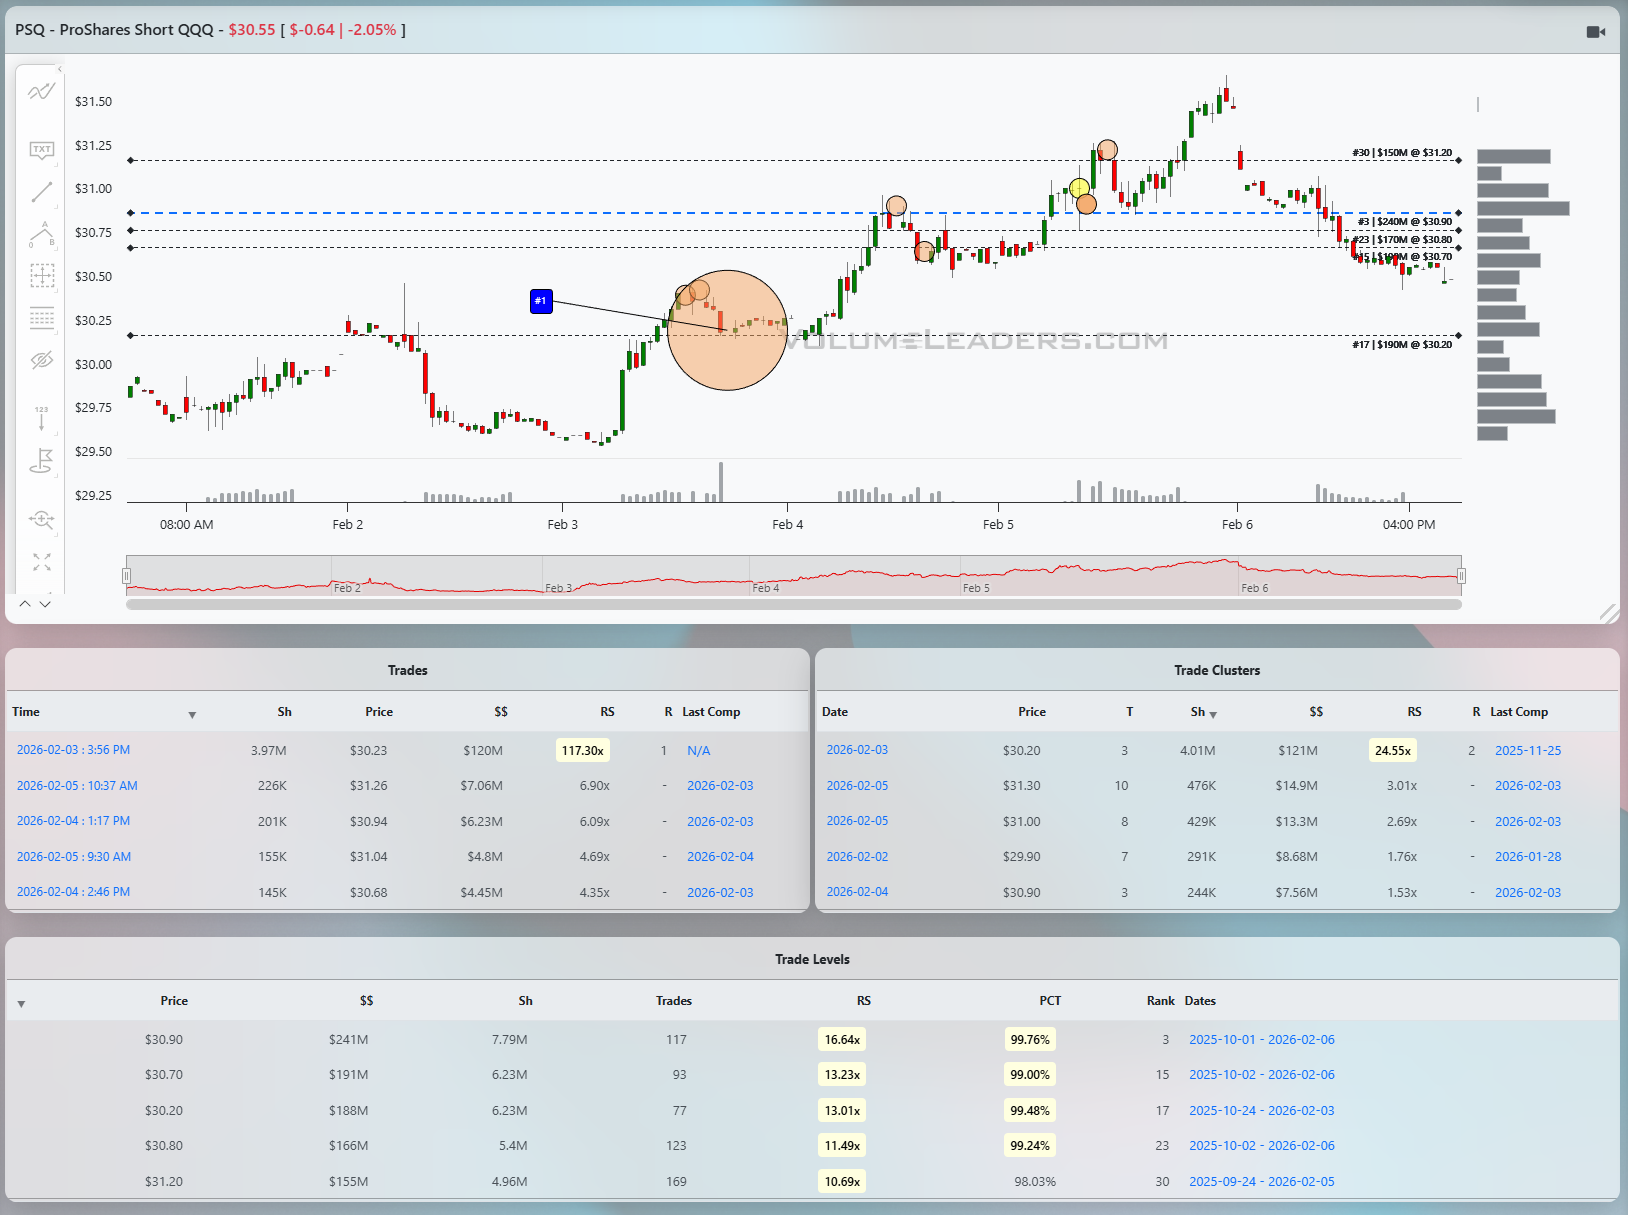The height and width of the screenshot is (1215, 1628).
Task: Click the horizontal scrollbar under the navigator
Action: [793, 604]
